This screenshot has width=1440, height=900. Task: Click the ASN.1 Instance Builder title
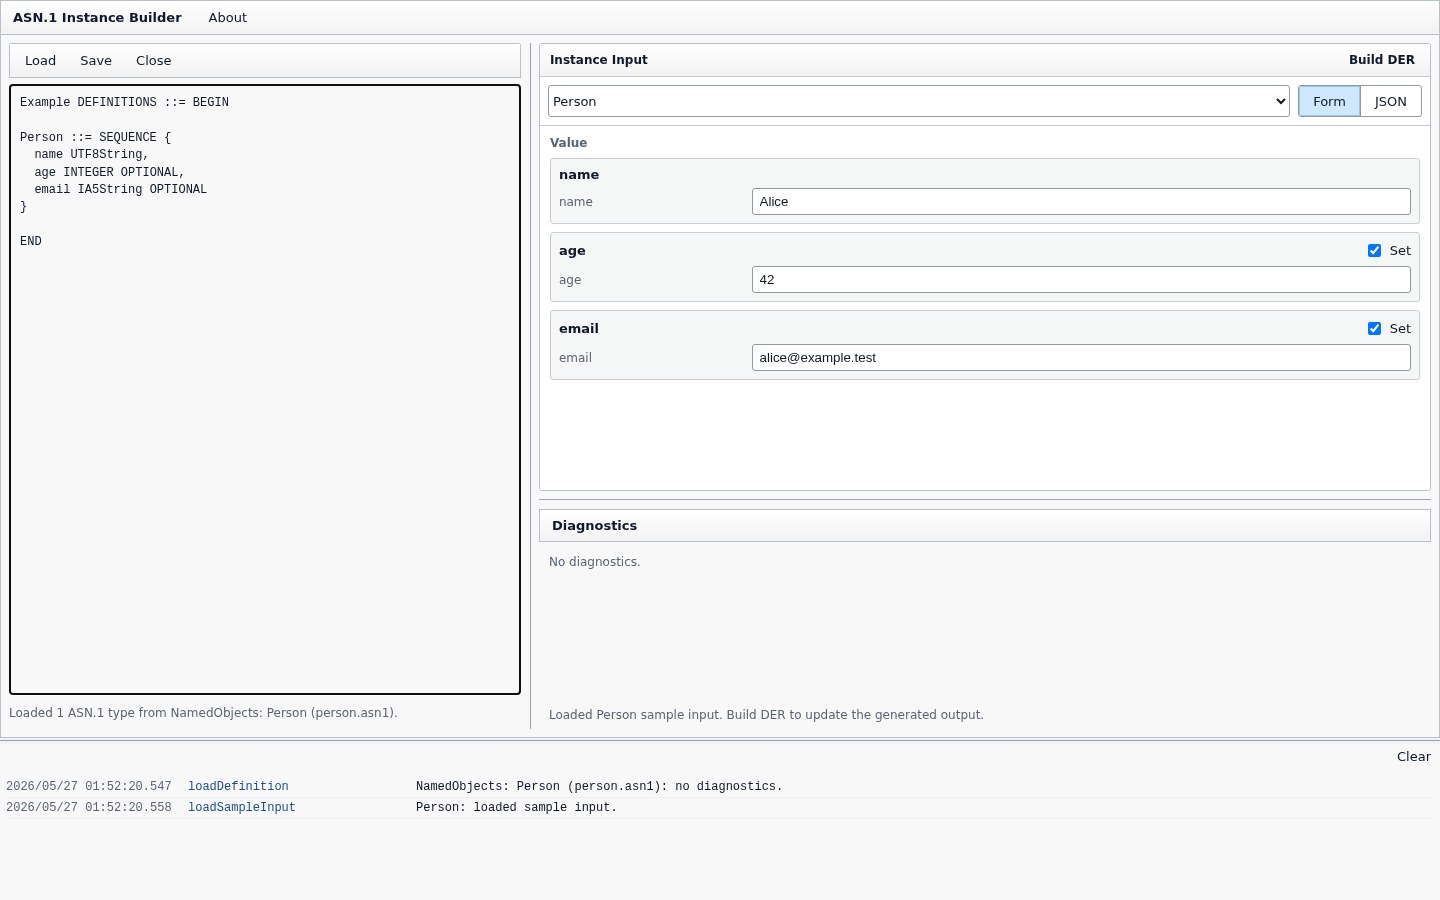click(97, 18)
